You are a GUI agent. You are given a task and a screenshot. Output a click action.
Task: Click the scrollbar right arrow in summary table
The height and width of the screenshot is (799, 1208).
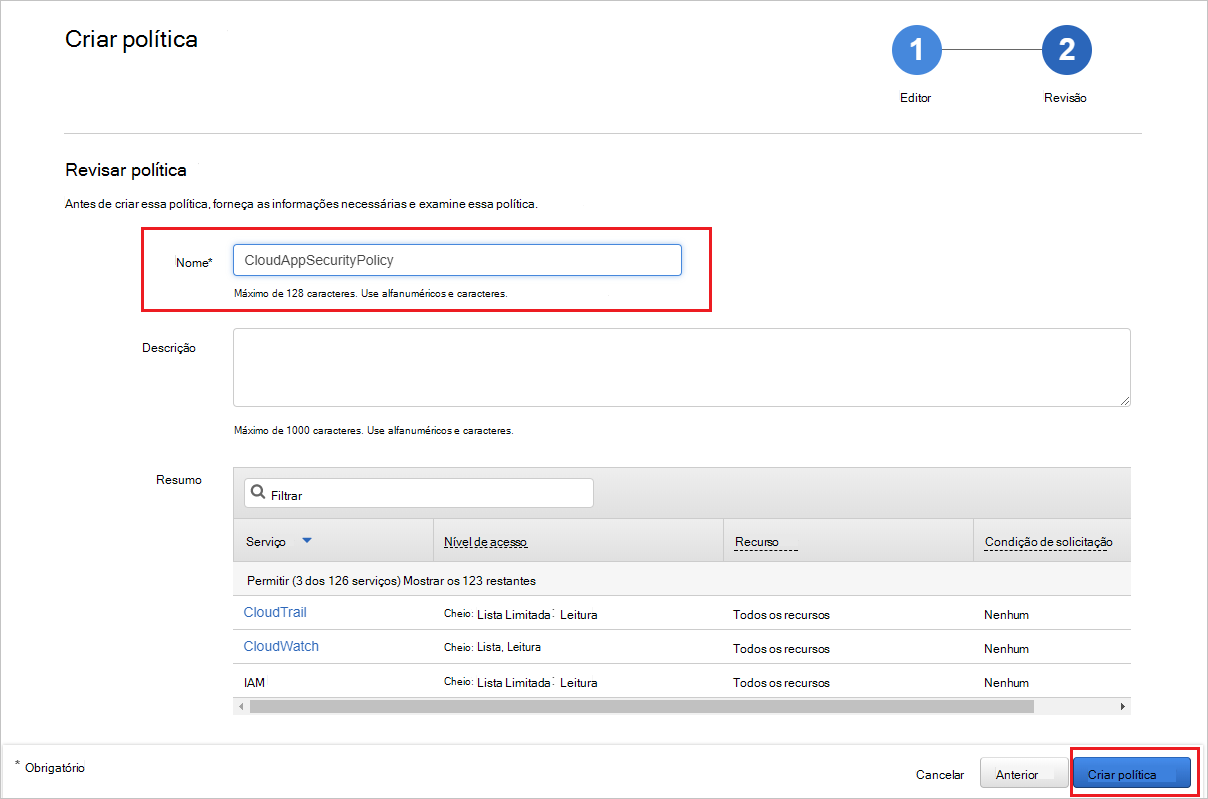point(1123,706)
